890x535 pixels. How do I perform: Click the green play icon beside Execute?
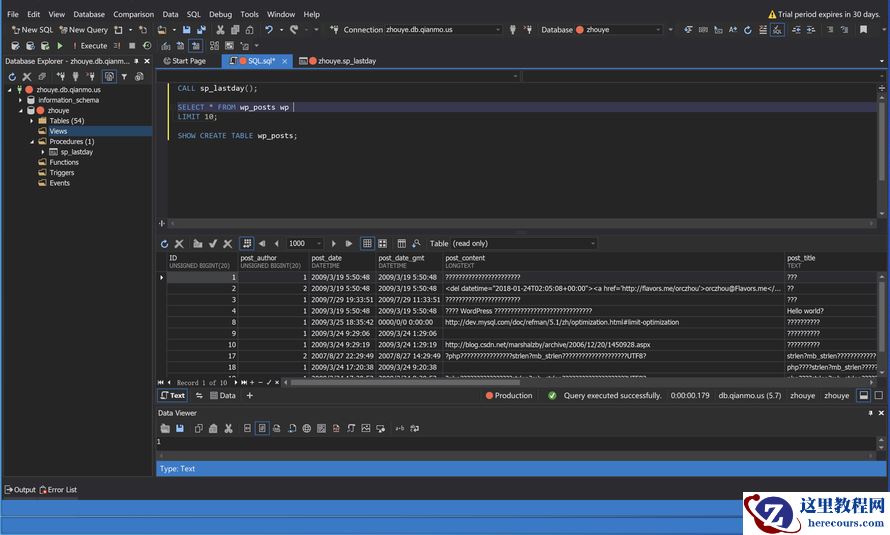pyautogui.click(x=60, y=46)
